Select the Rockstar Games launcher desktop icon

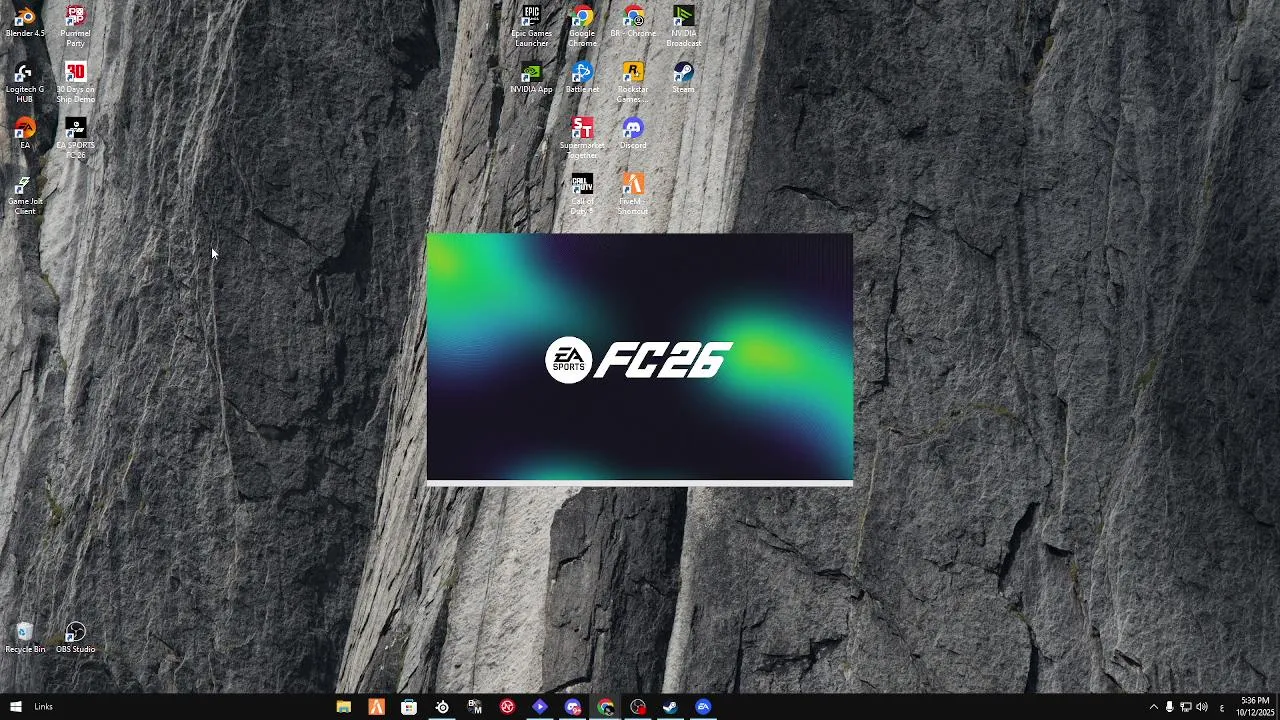633,82
